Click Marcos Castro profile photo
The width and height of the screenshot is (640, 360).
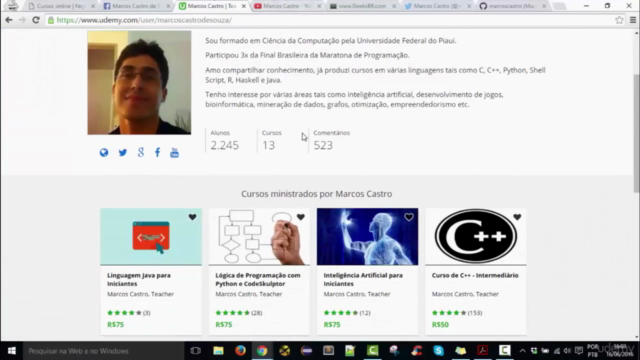(139, 82)
